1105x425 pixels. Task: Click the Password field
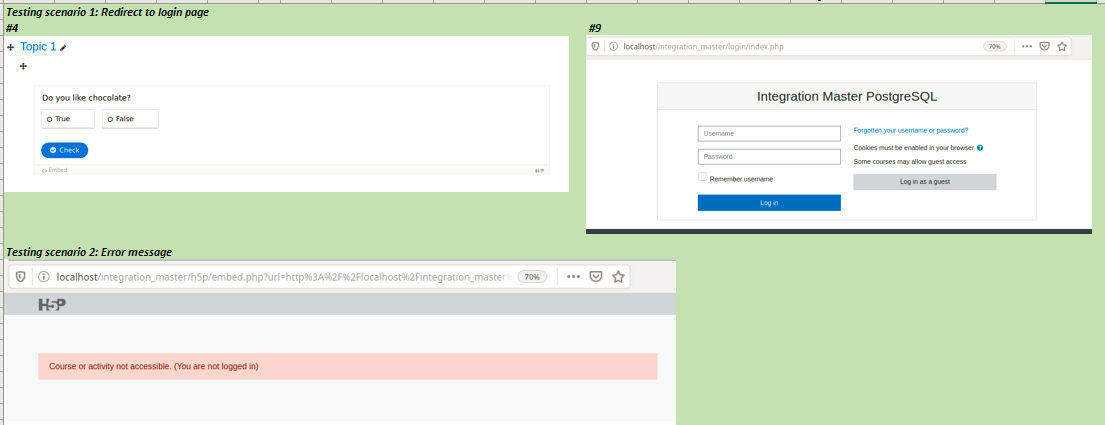tap(769, 156)
